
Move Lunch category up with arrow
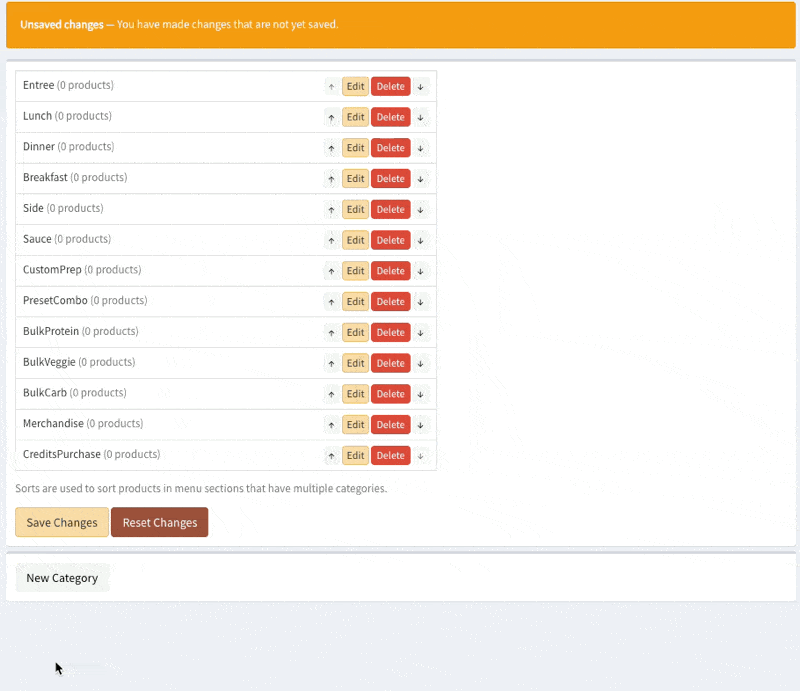point(332,118)
